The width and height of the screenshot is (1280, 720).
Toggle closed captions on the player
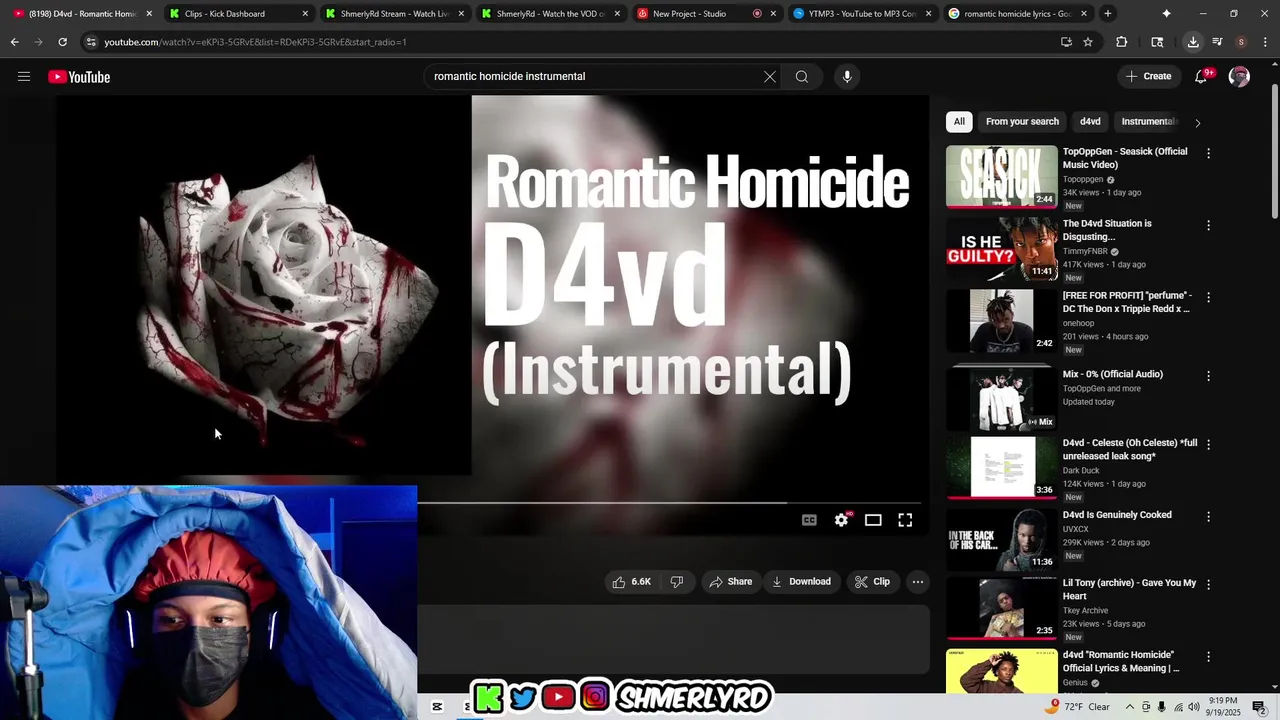click(809, 520)
